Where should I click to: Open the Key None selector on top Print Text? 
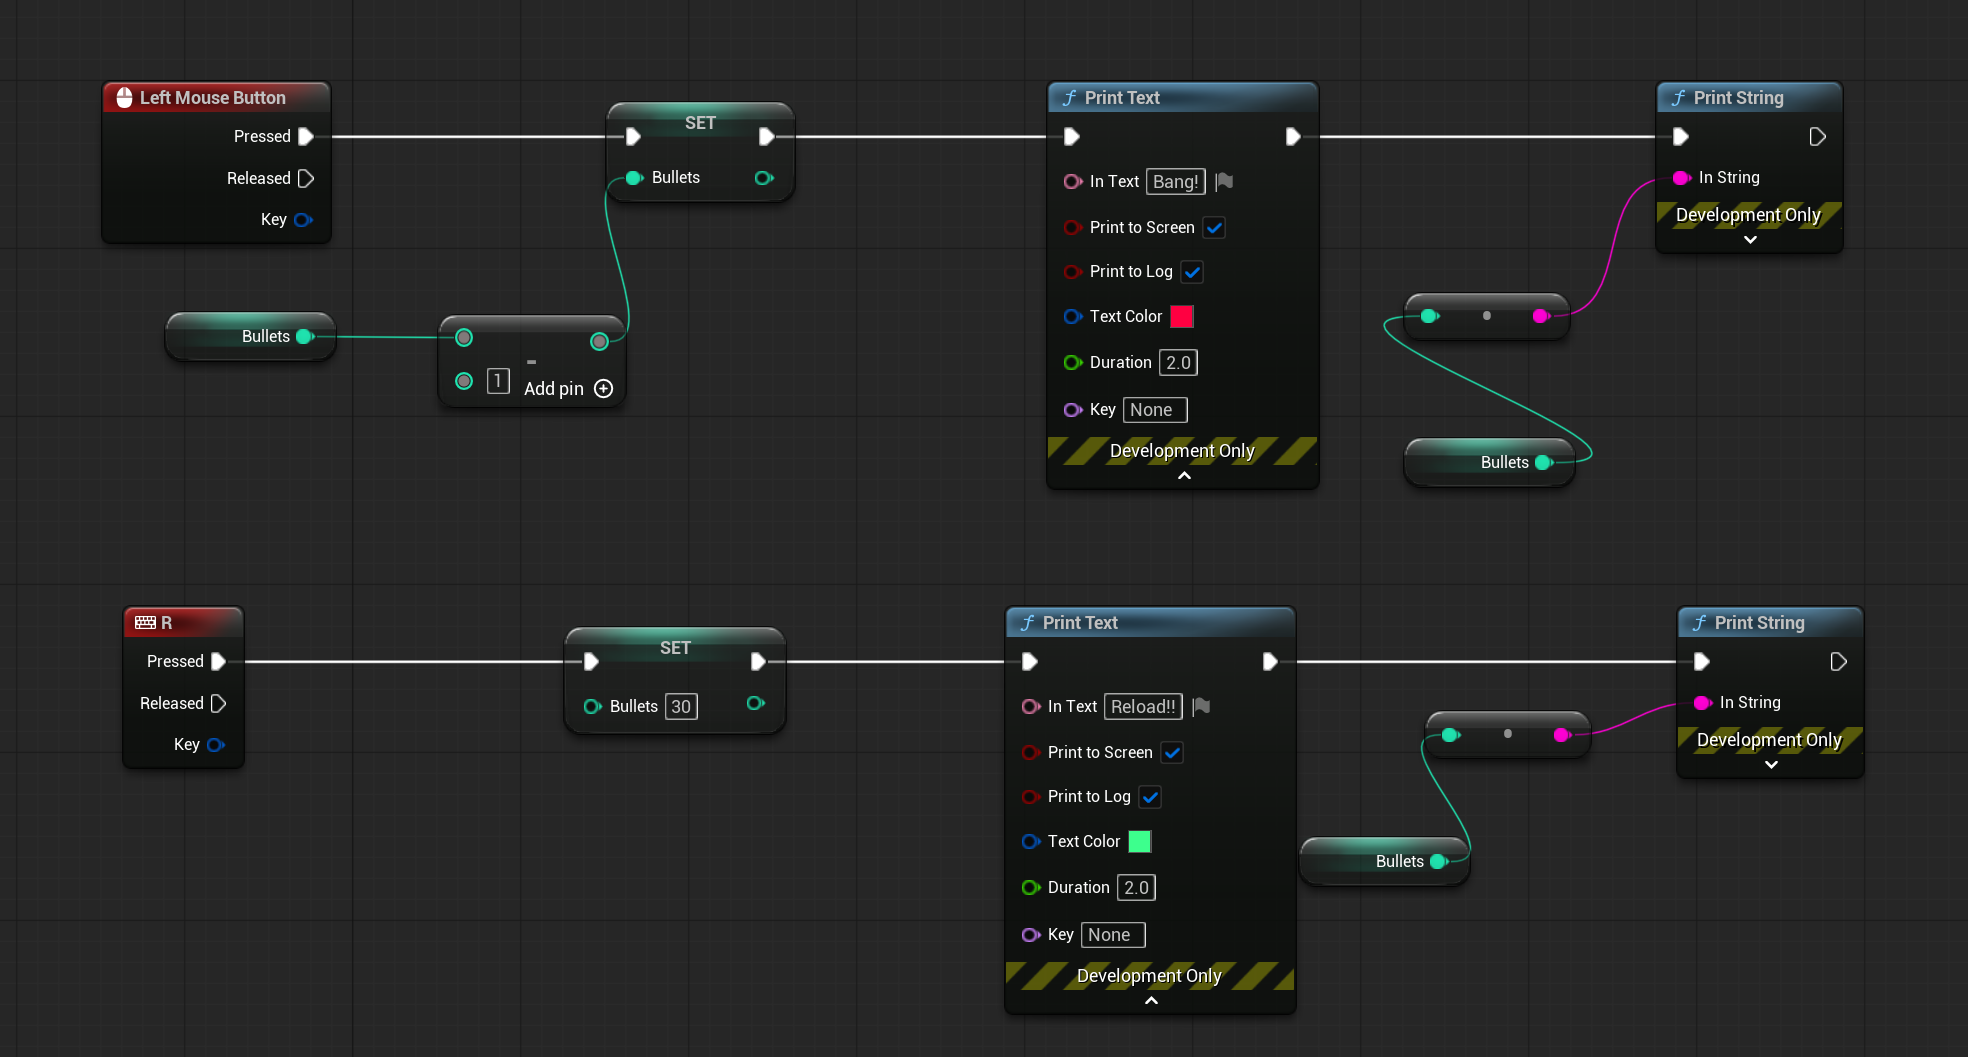point(1155,410)
